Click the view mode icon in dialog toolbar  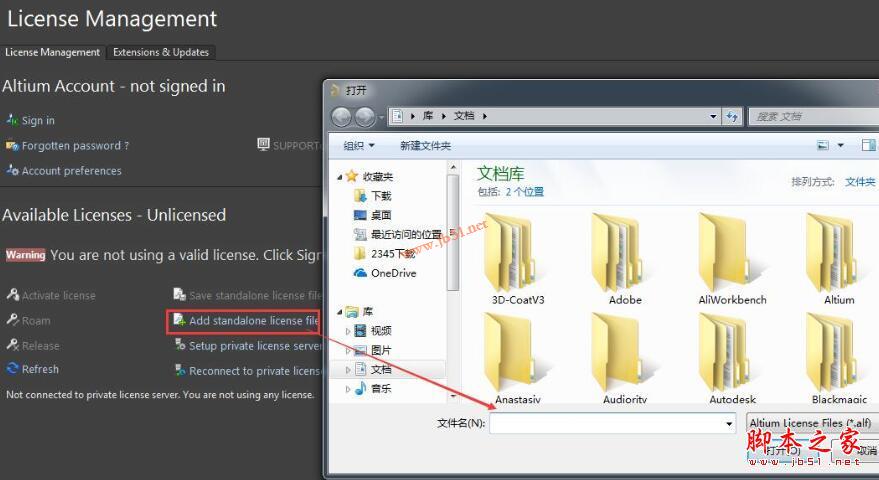823,146
